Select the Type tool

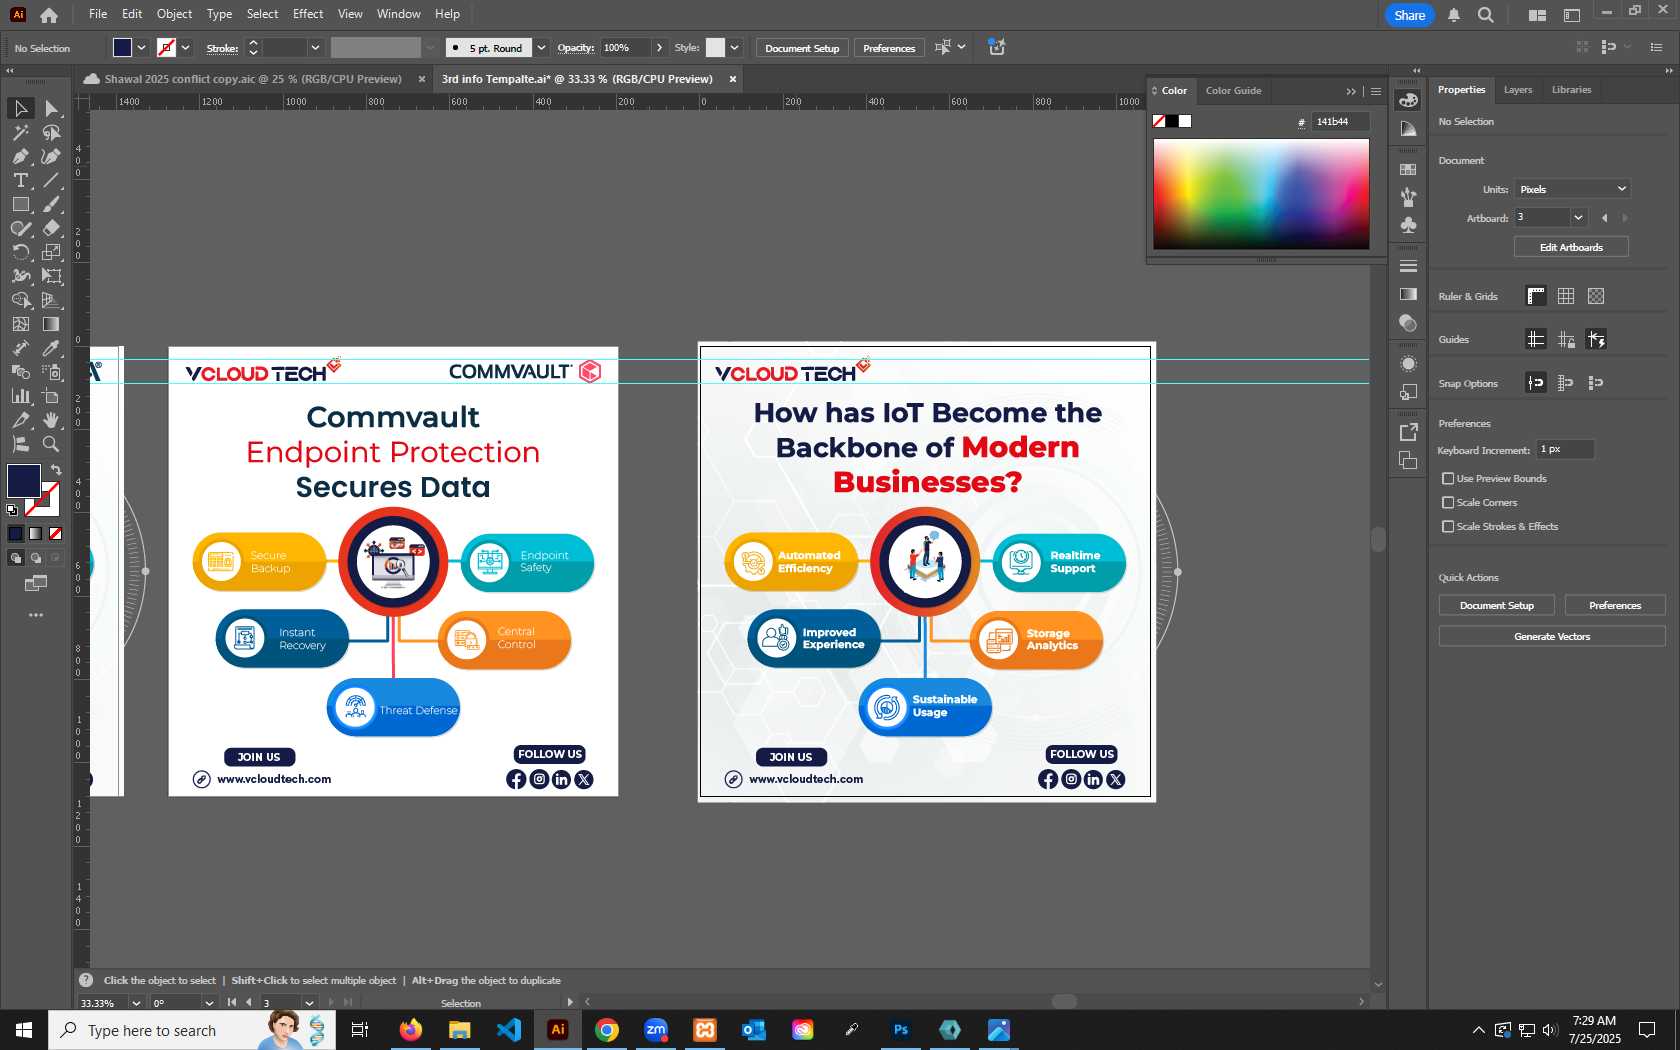(20, 180)
